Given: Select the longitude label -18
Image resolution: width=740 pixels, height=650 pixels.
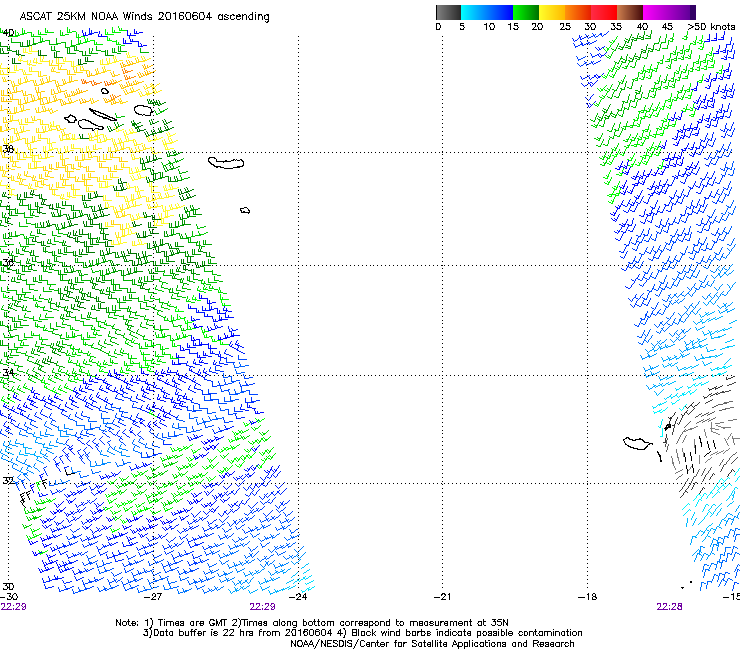Looking at the screenshot, I should [x=587, y=597].
